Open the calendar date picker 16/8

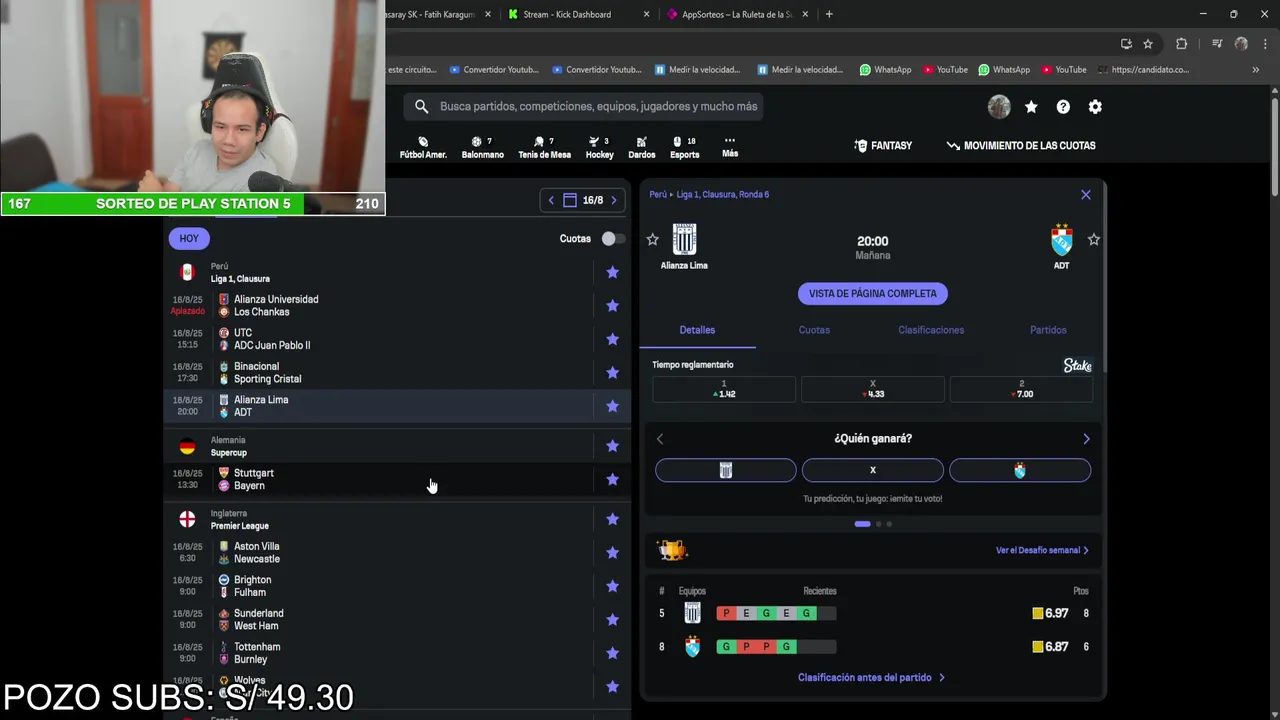(583, 201)
